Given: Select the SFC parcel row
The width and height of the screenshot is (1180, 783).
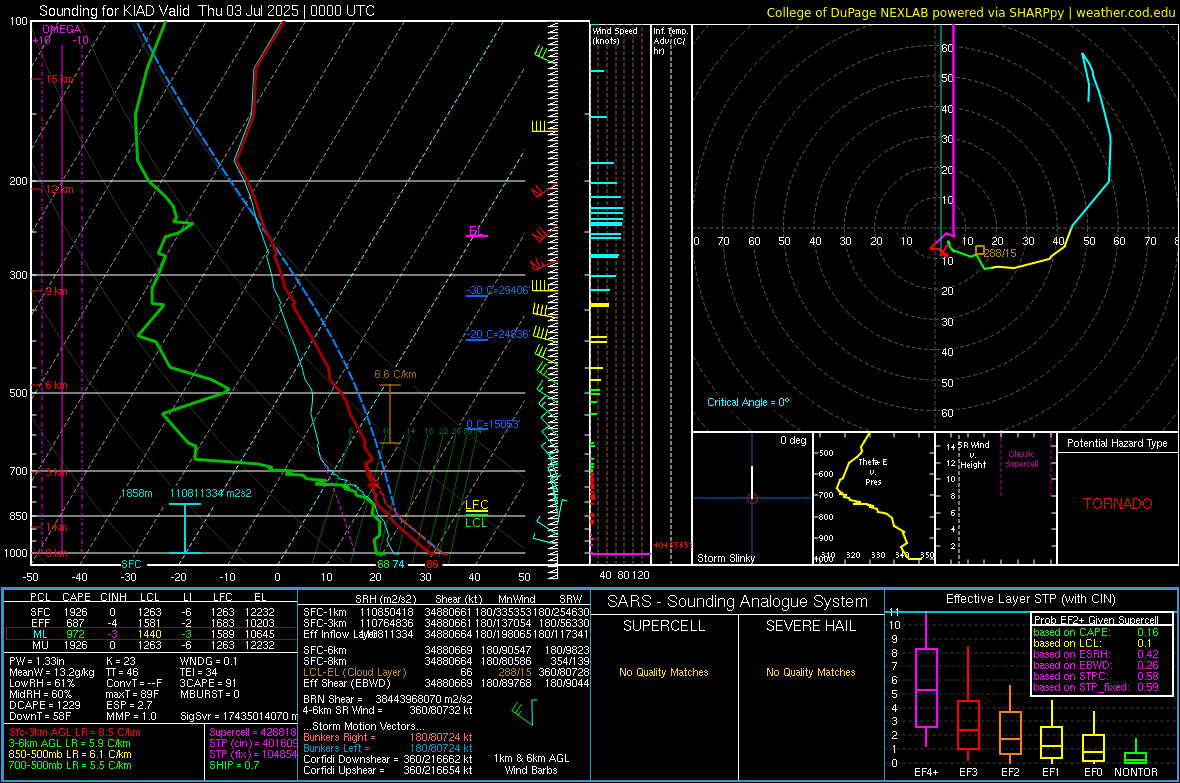Looking at the screenshot, I should point(151,612).
